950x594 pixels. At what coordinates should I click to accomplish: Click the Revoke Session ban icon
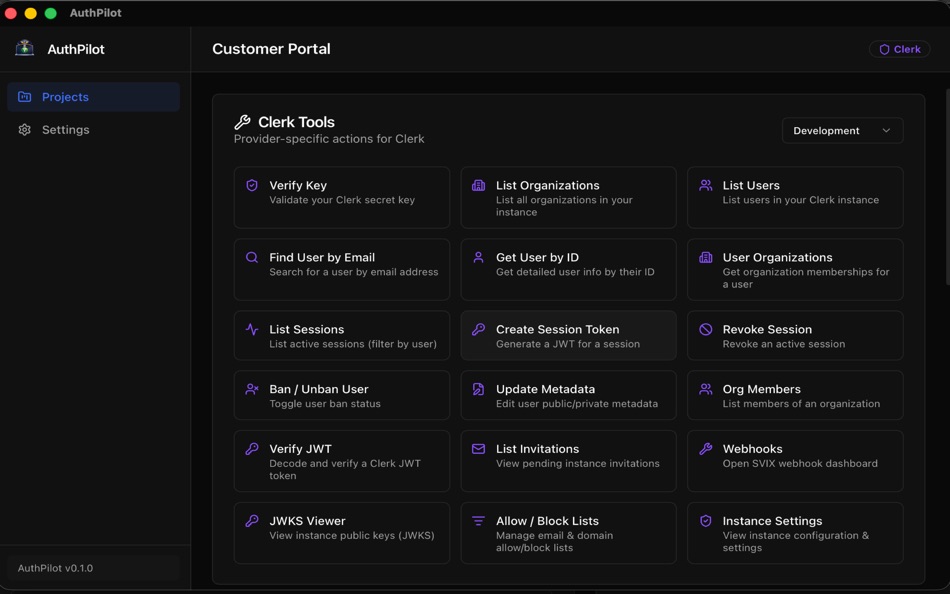click(706, 330)
